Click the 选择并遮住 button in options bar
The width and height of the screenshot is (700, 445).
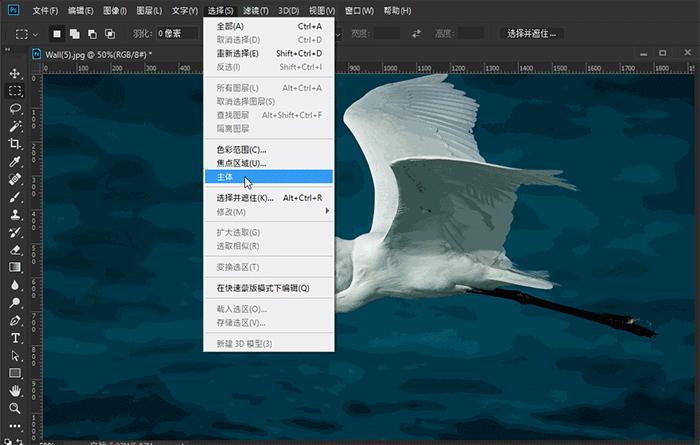click(x=531, y=33)
